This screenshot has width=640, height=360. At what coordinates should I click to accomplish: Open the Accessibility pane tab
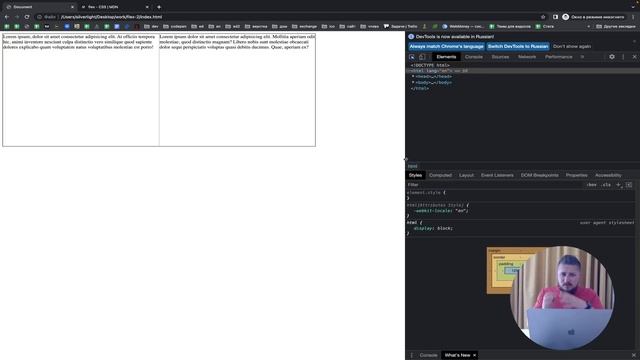[608, 175]
